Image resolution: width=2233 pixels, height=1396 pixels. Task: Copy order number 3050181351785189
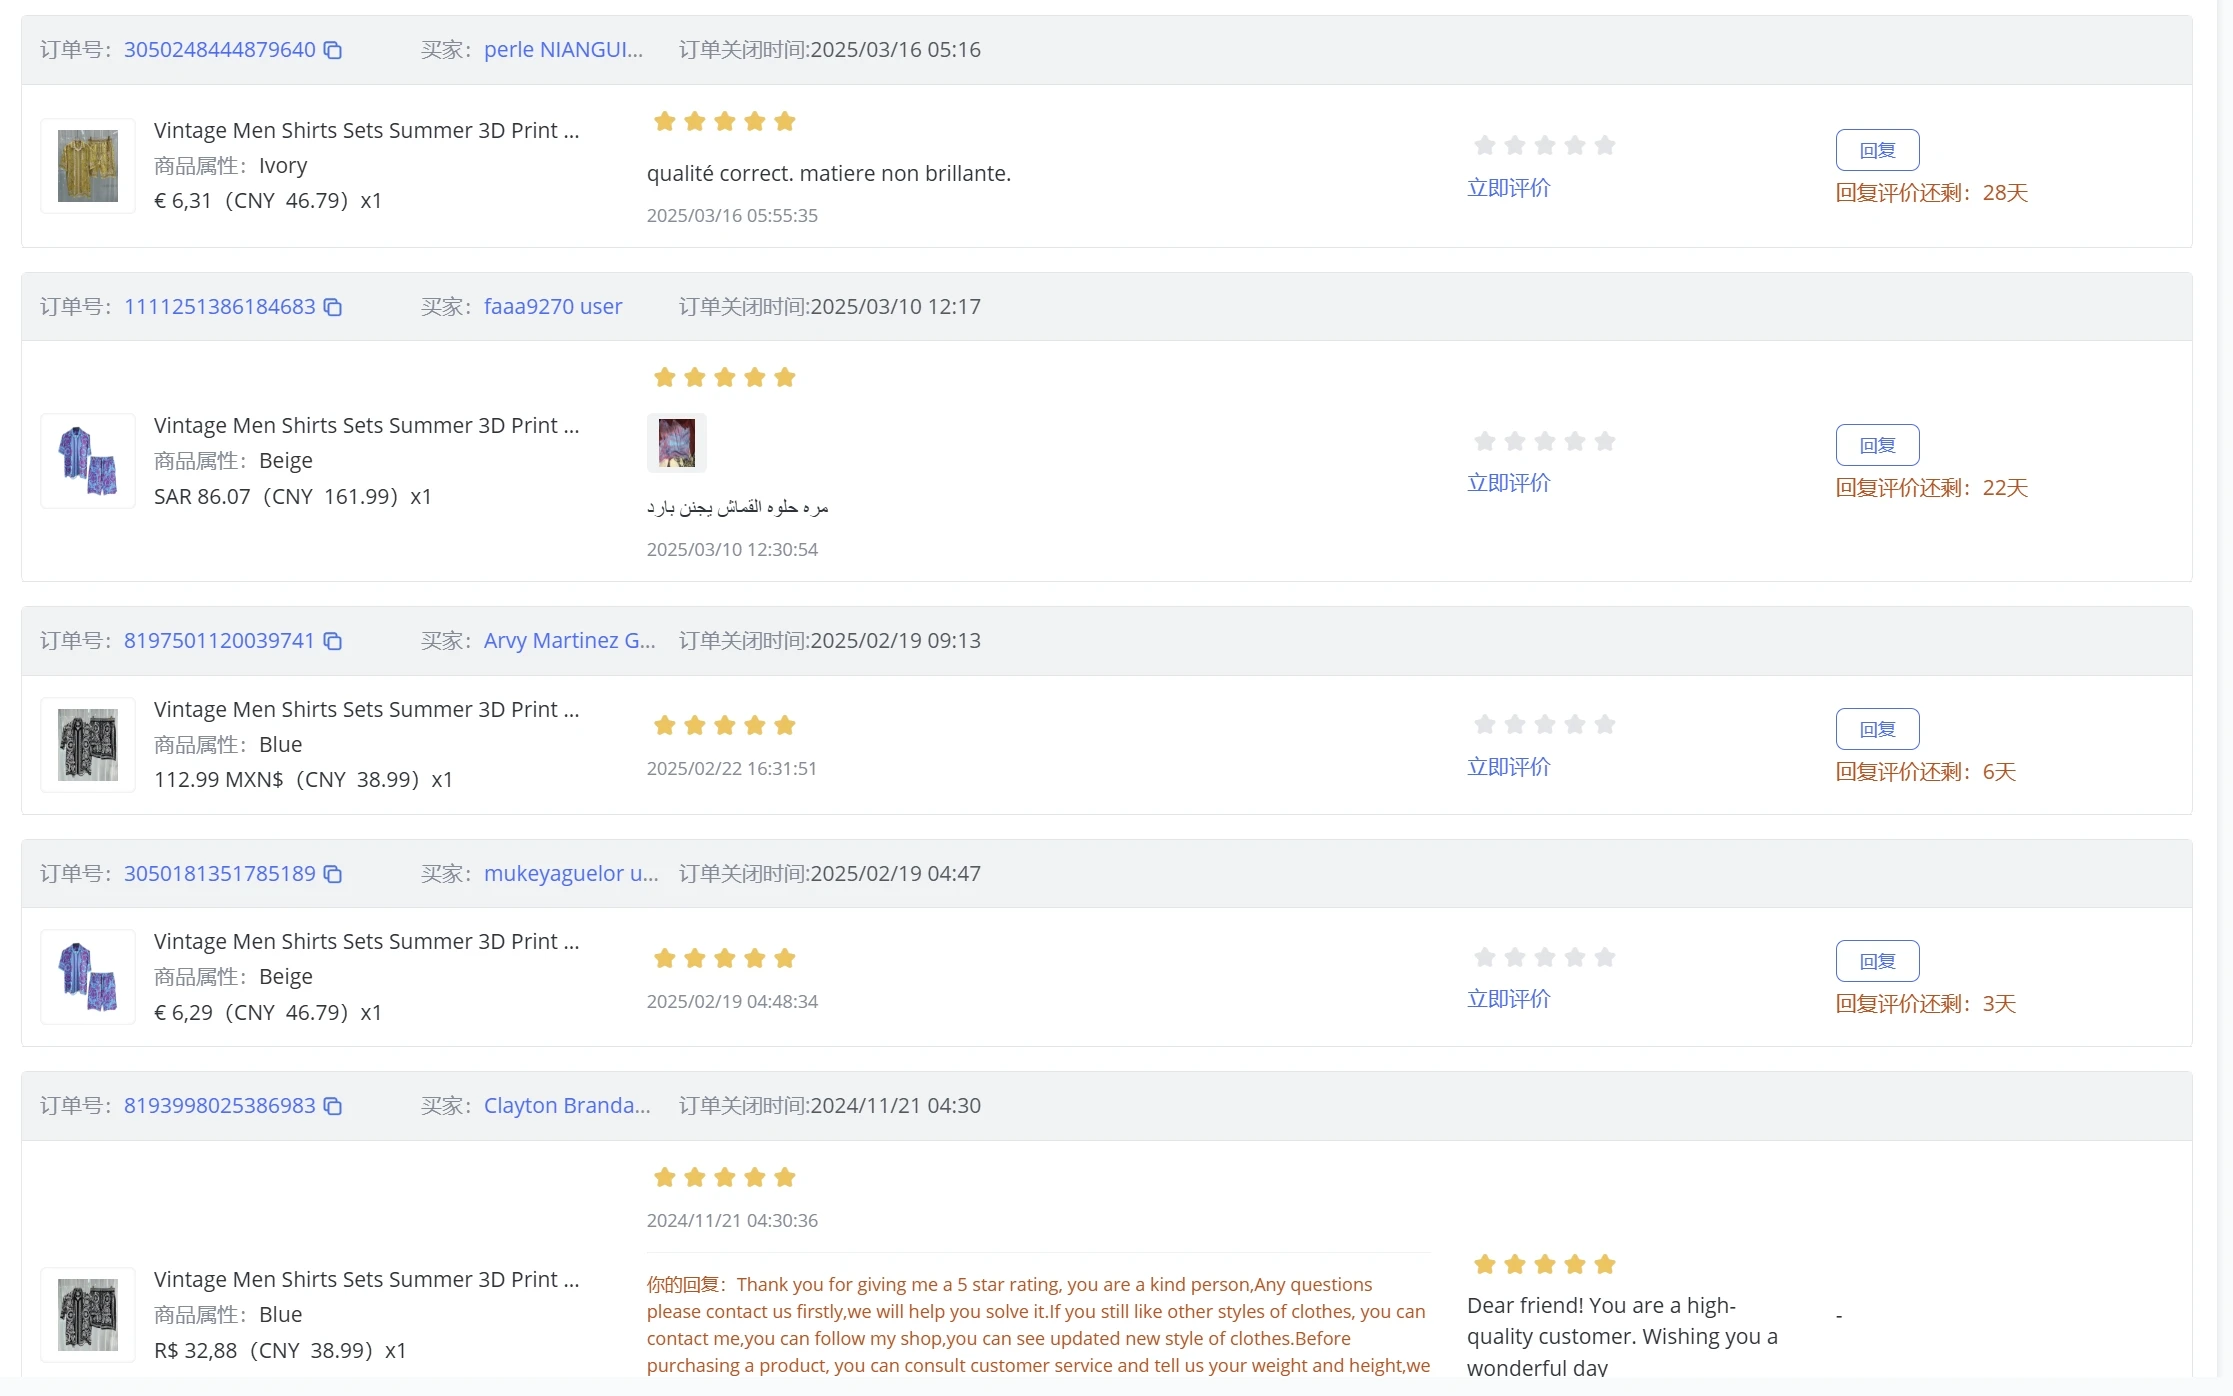pyautogui.click(x=333, y=874)
